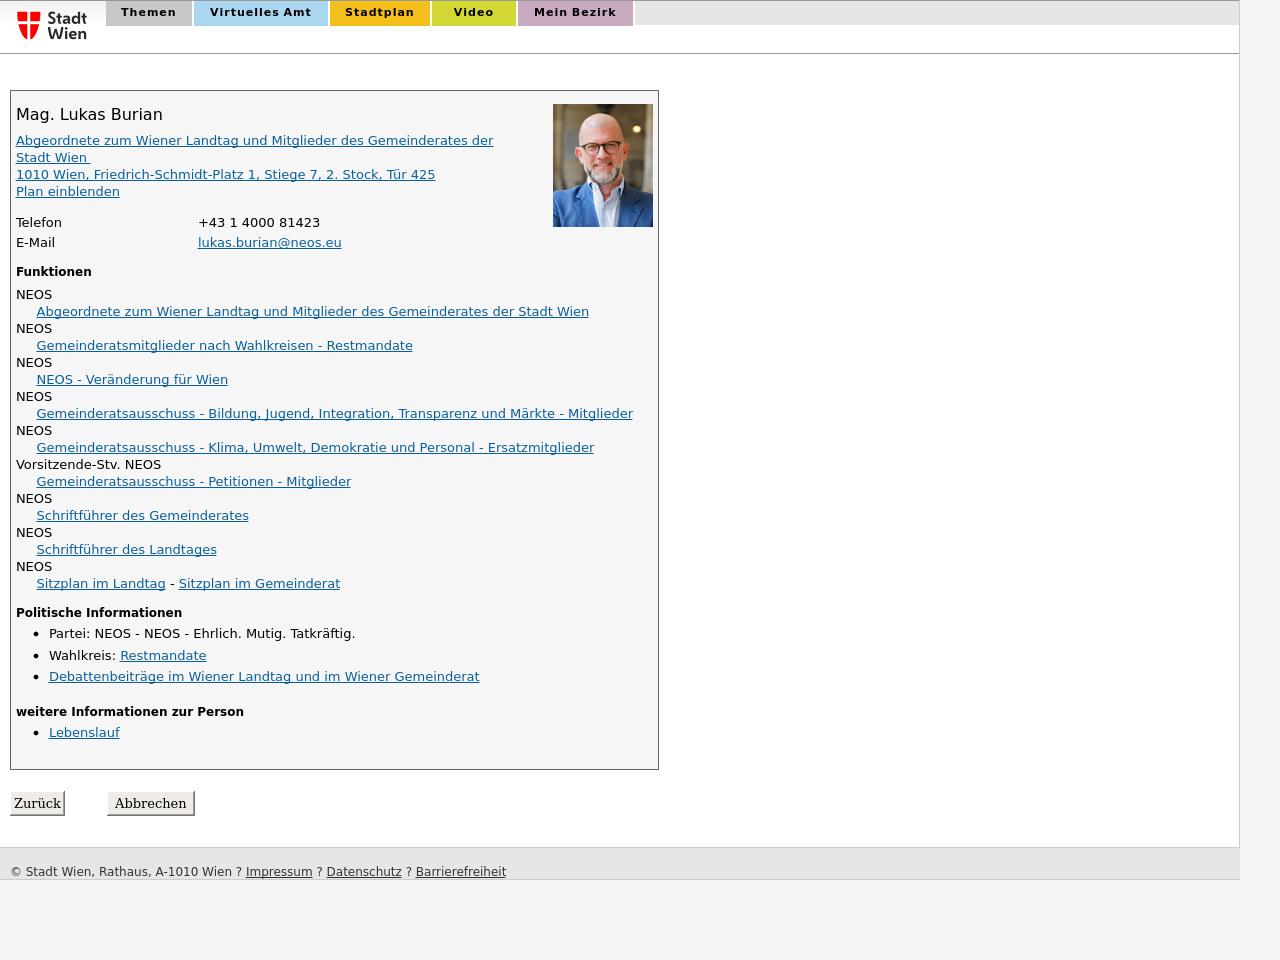Open the Lebenslauf link
Image resolution: width=1280 pixels, height=960 pixels.
pyautogui.click(x=84, y=733)
